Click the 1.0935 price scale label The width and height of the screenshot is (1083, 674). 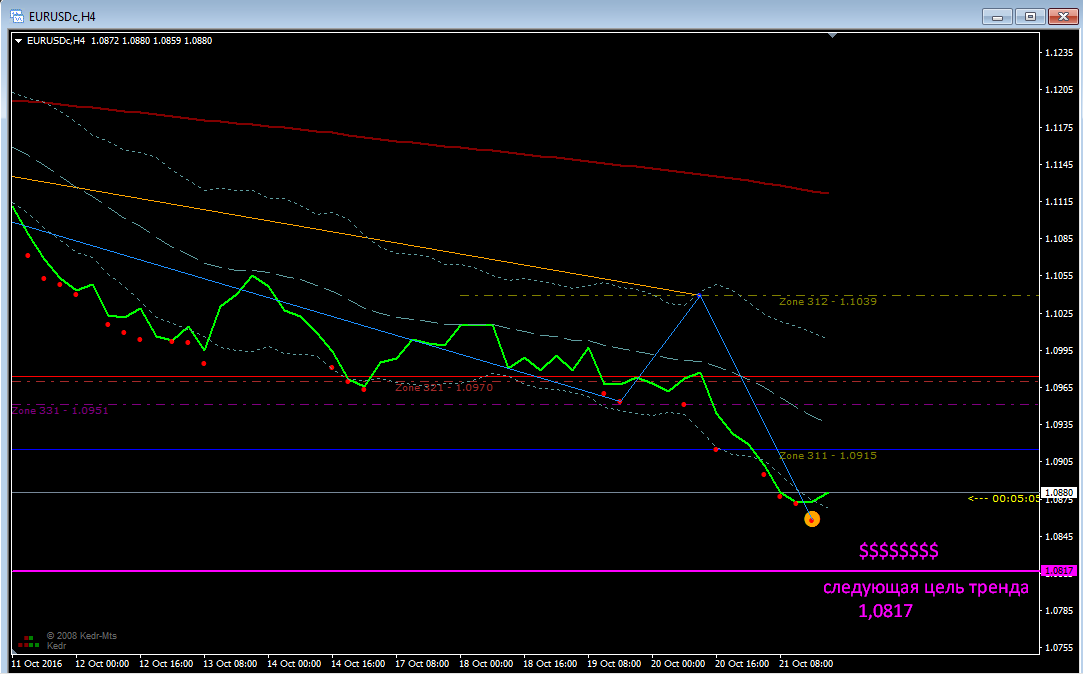pyautogui.click(x=1059, y=425)
